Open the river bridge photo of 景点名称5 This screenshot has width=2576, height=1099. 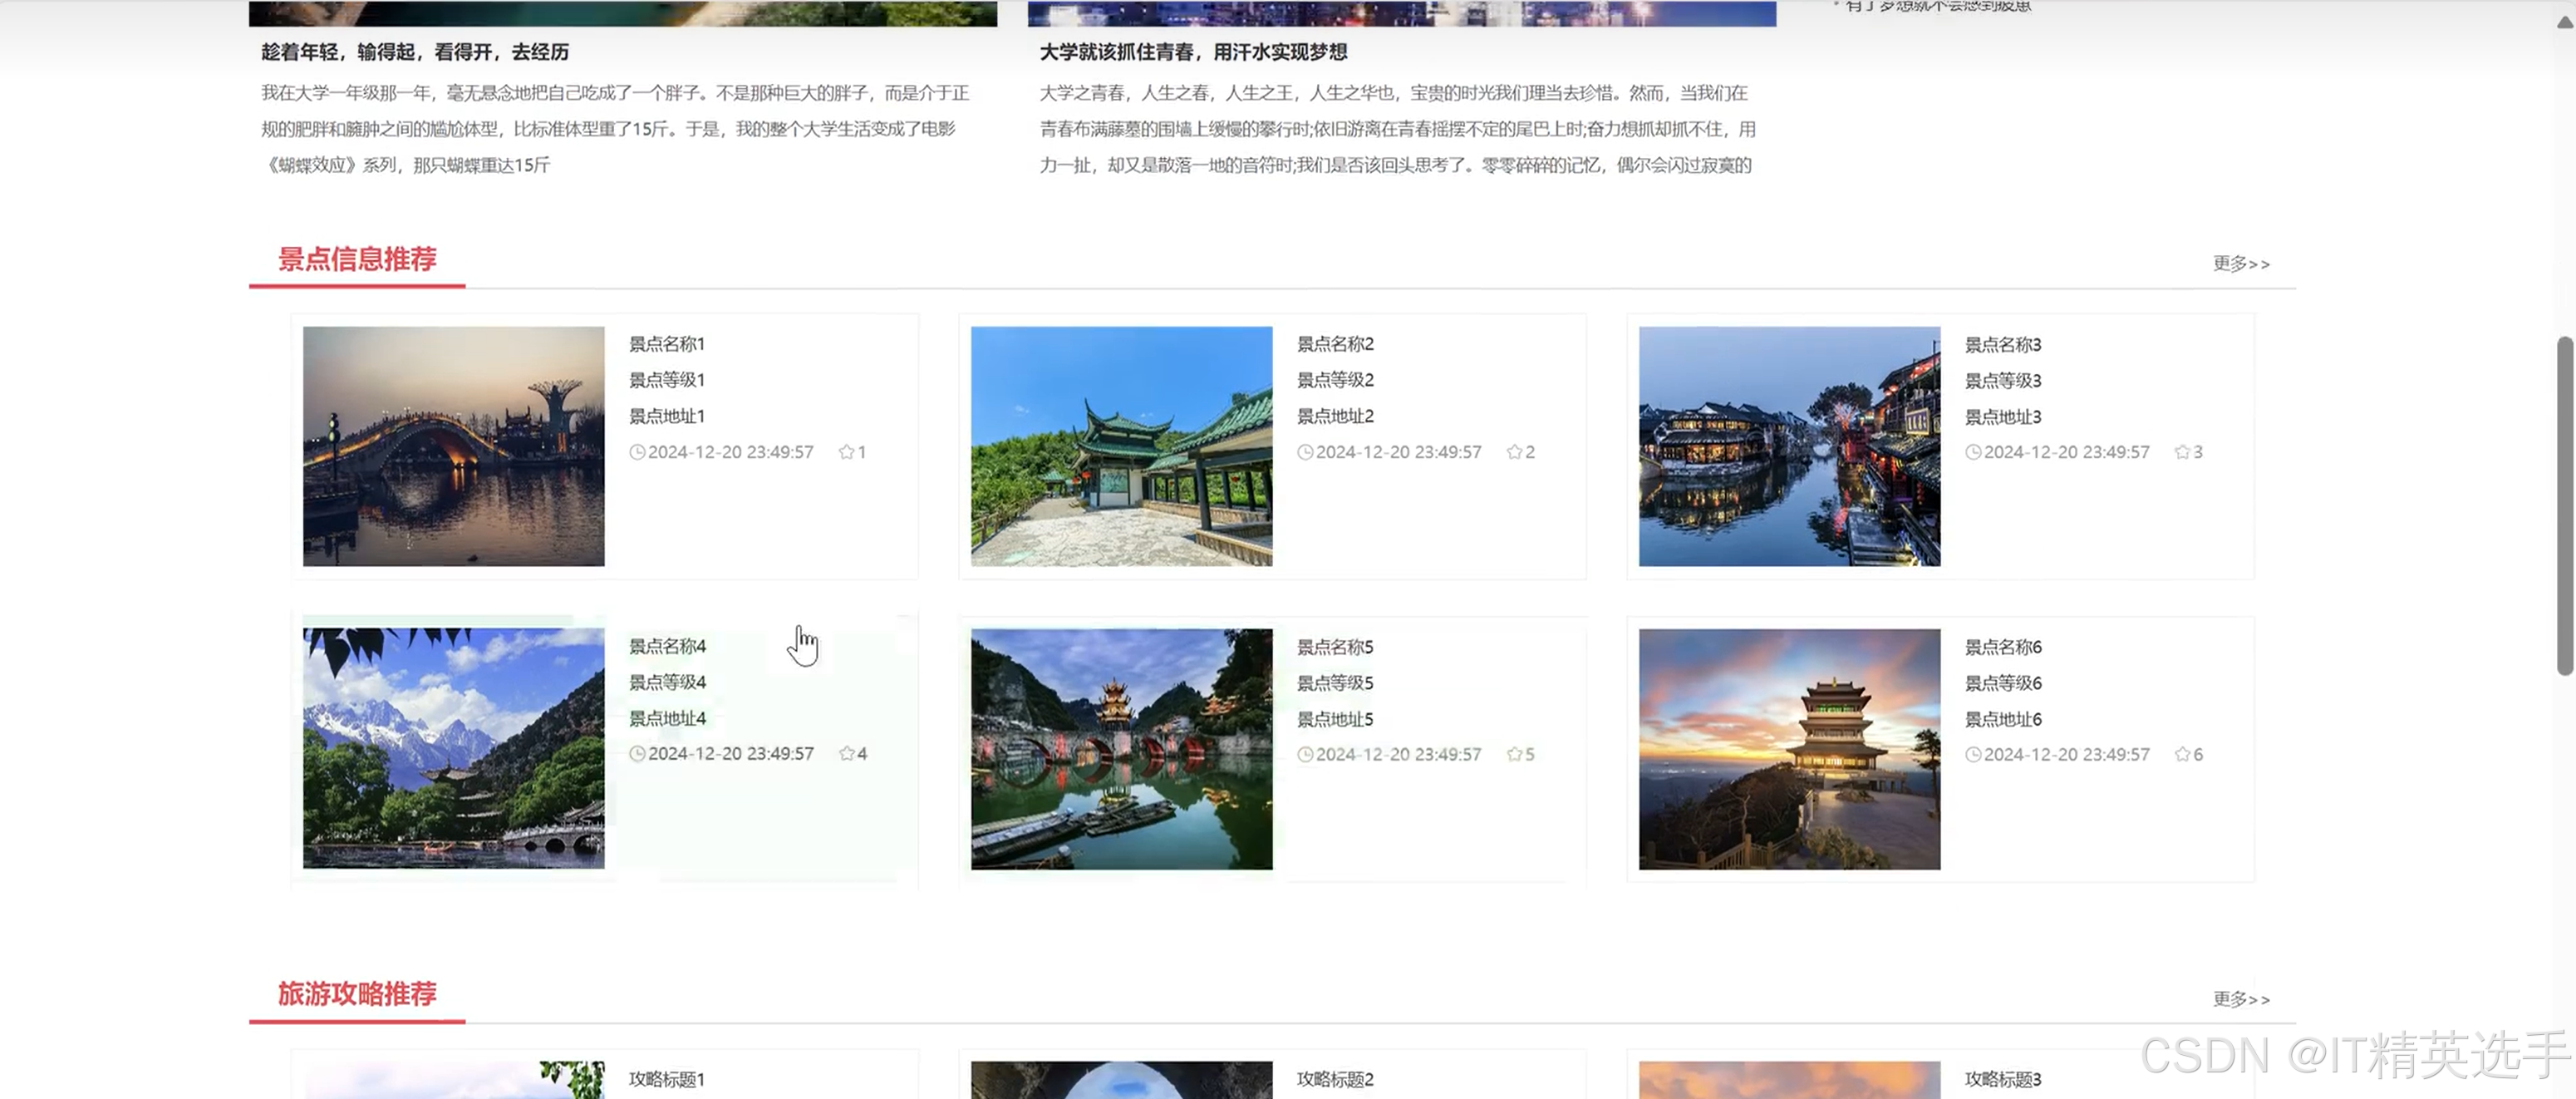[x=1122, y=749]
